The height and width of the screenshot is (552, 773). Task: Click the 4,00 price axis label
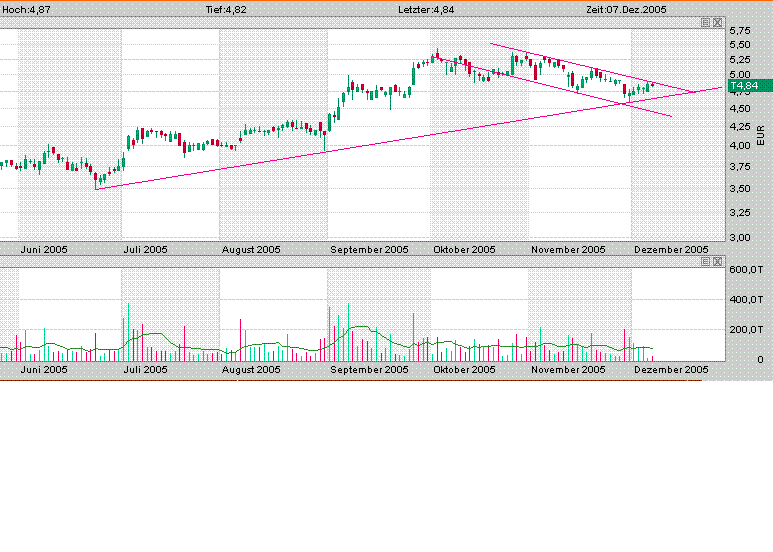tap(739, 146)
